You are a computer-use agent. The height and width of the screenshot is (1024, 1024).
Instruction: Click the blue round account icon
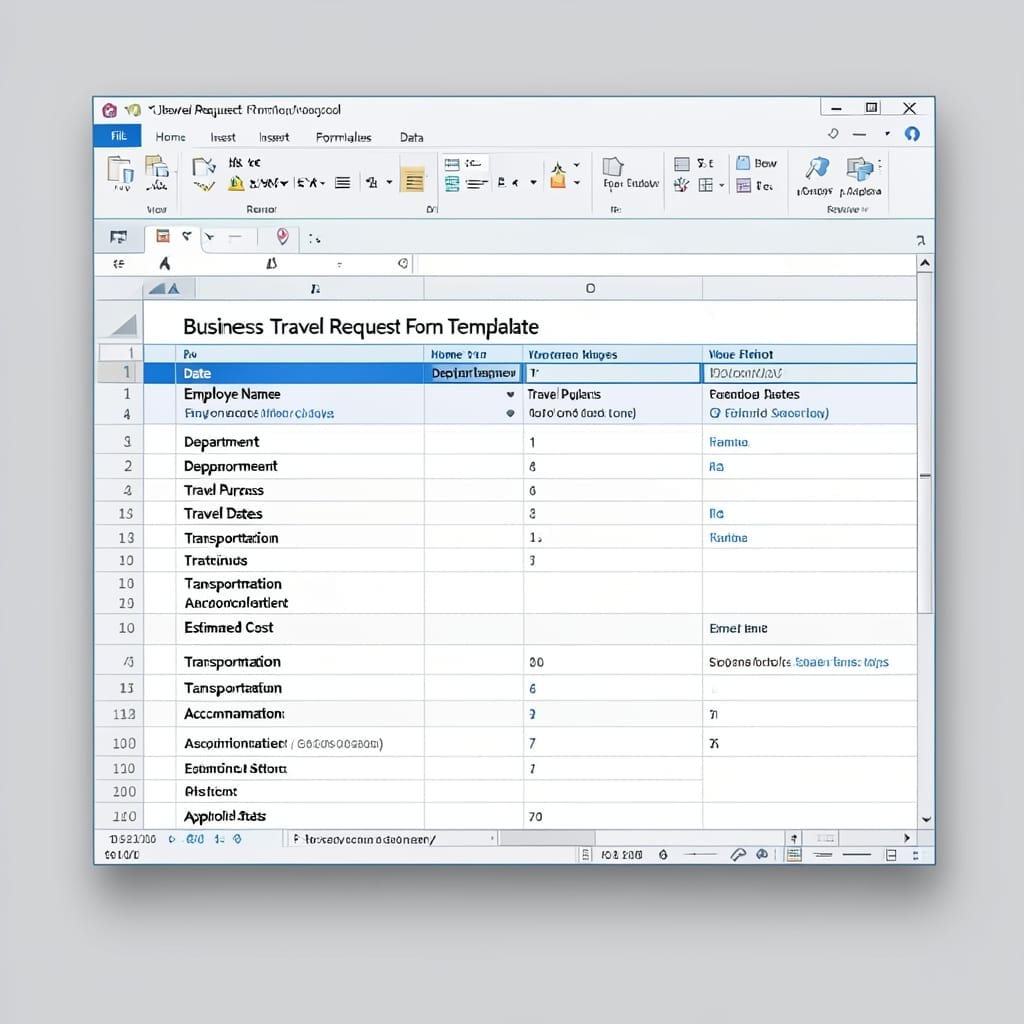(912, 134)
